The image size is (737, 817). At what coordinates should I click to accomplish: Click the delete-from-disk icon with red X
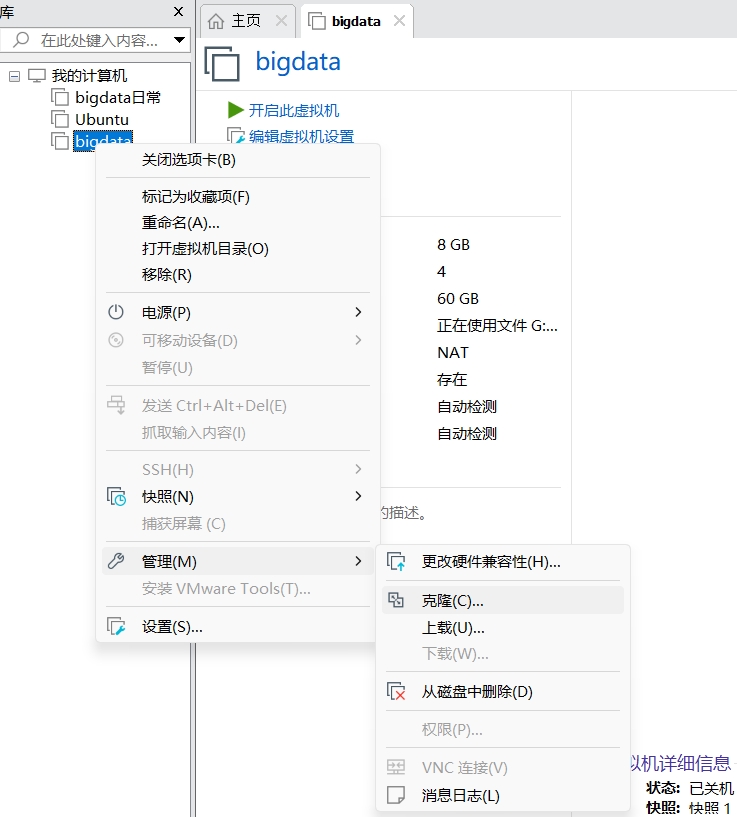[396, 691]
